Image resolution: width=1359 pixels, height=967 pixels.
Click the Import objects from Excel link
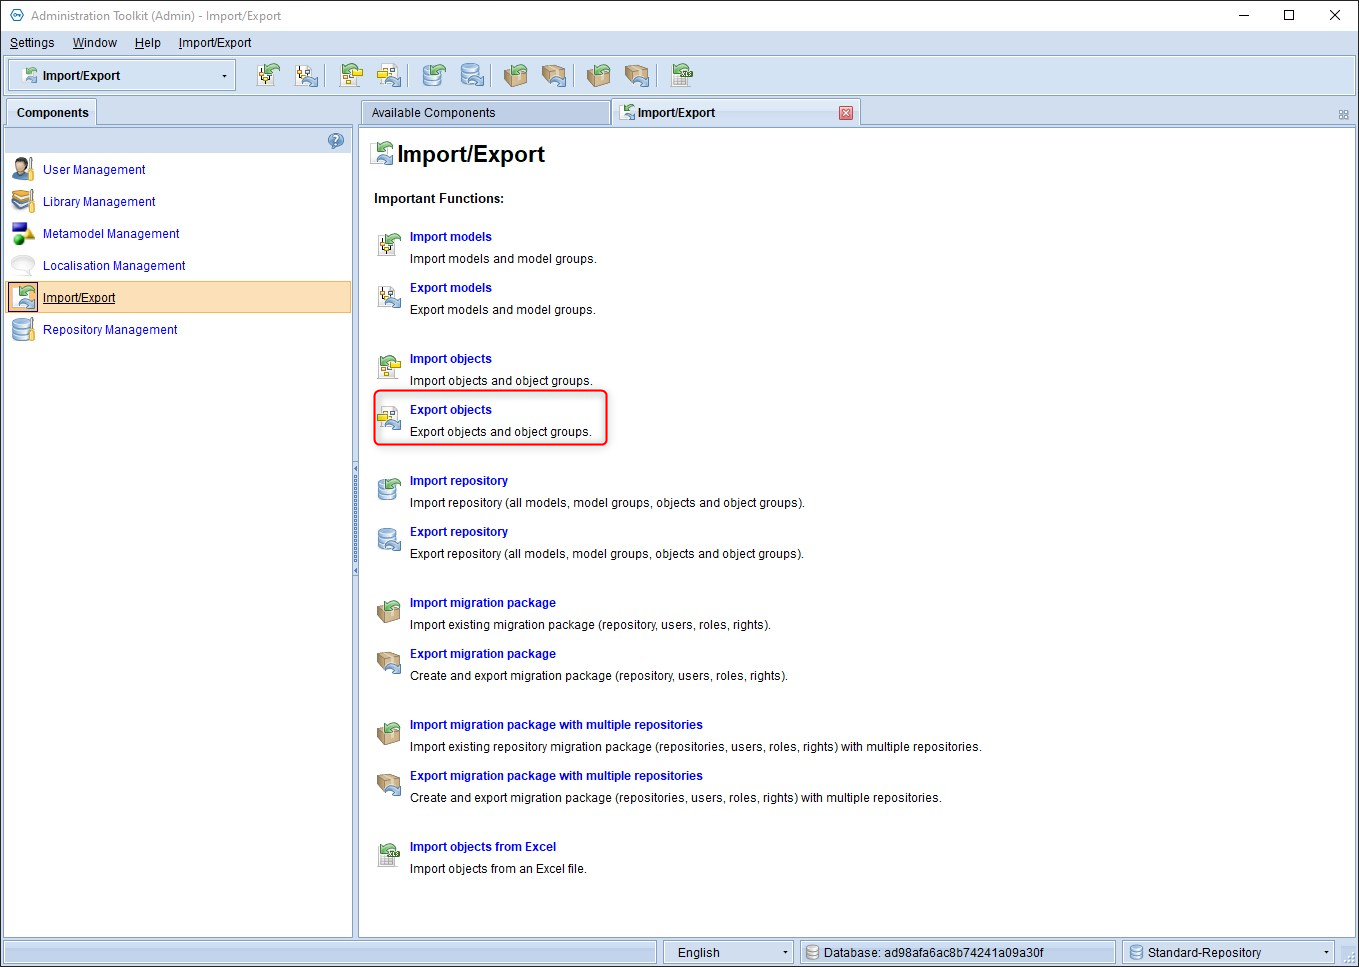[x=483, y=847]
